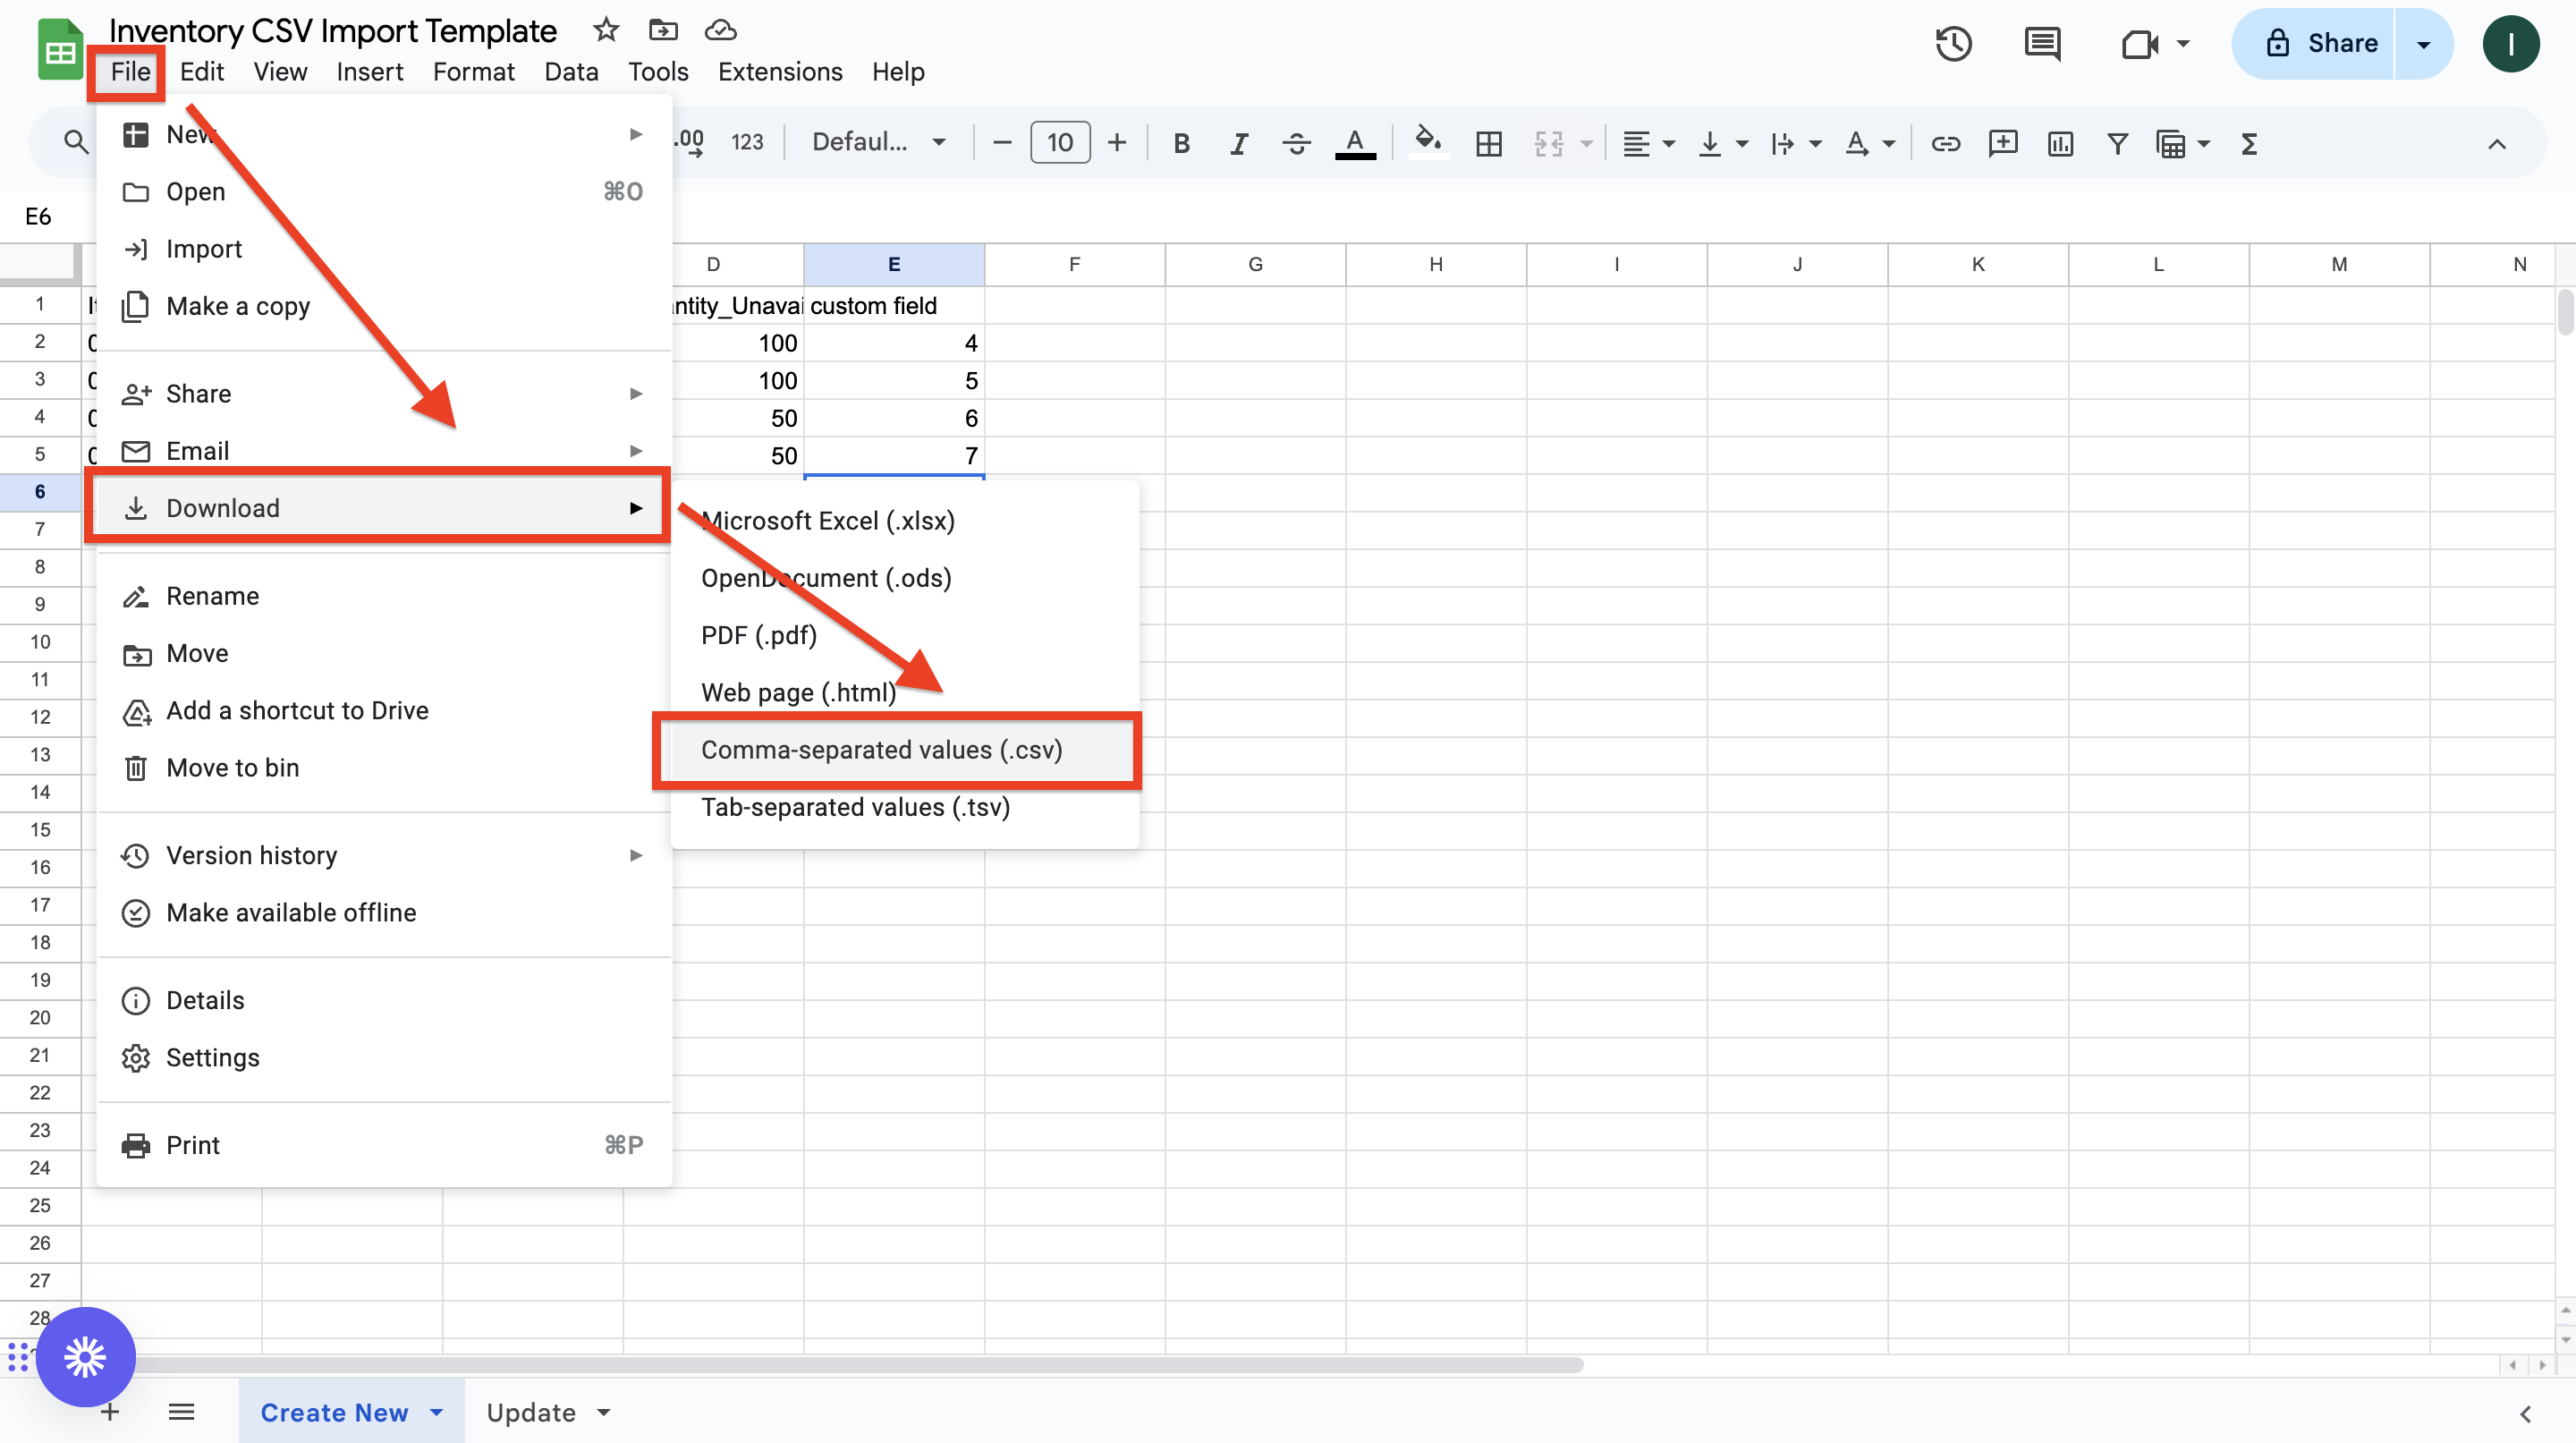
Task: Click the borders toolbar icon
Action: pyautogui.click(x=1488, y=144)
